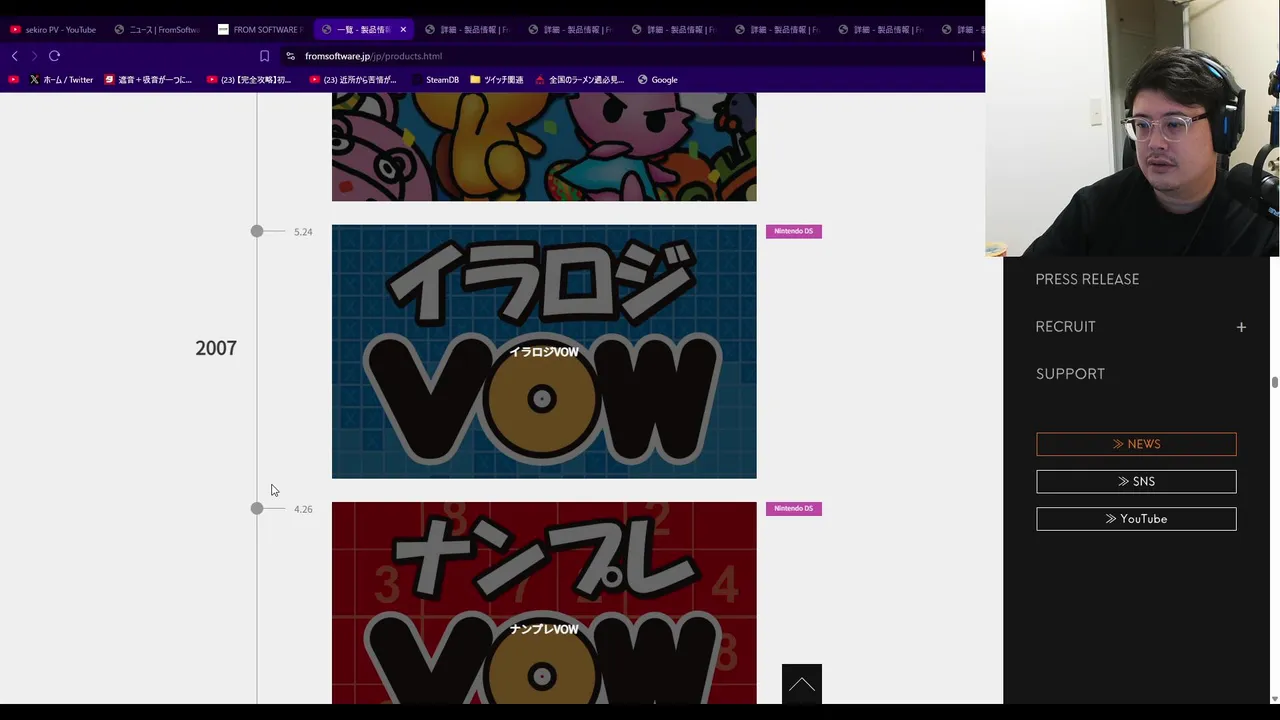
Task: Click the 5.24 release date text
Action: [x=303, y=232]
